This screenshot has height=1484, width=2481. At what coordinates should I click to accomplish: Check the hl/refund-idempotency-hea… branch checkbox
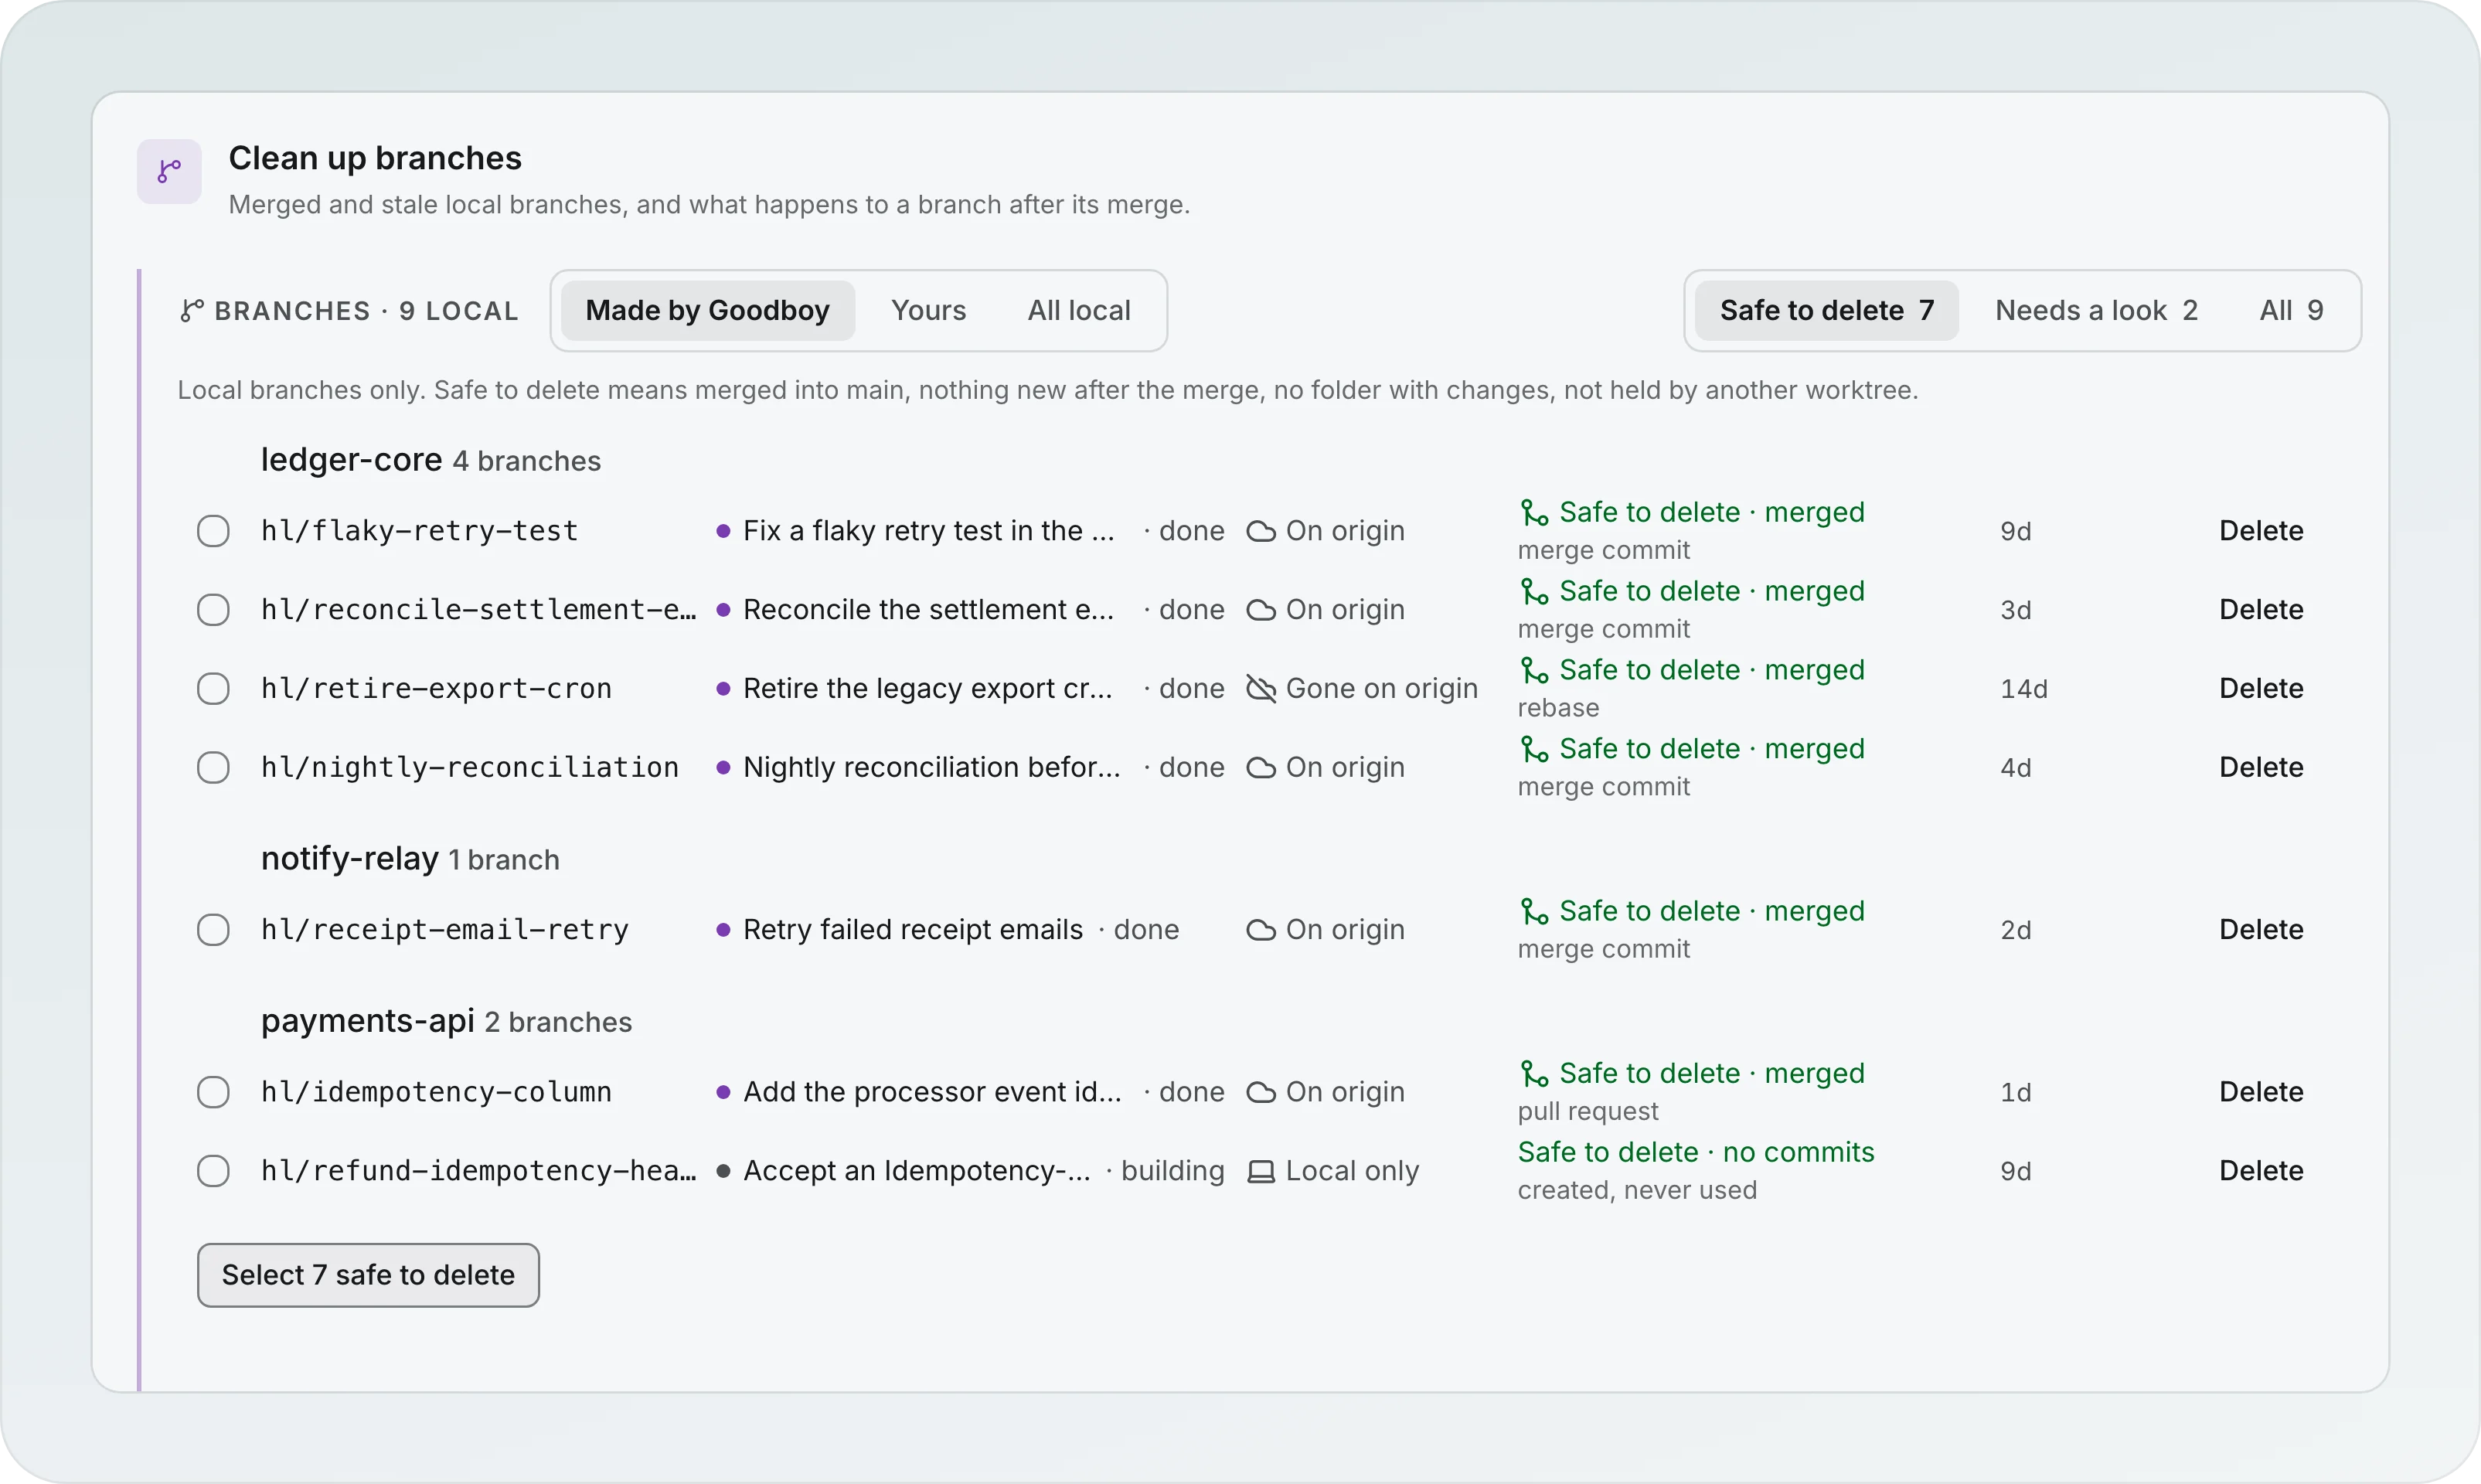coord(213,1171)
